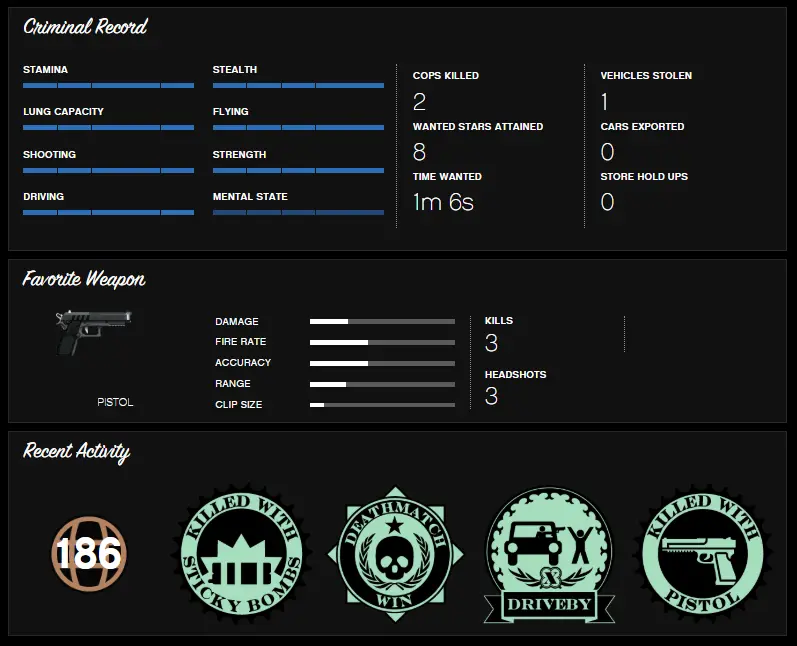This screenshot has width=797, height=646.
Task: Click the weapon Damage stat bar
Action: pos(382,322)
